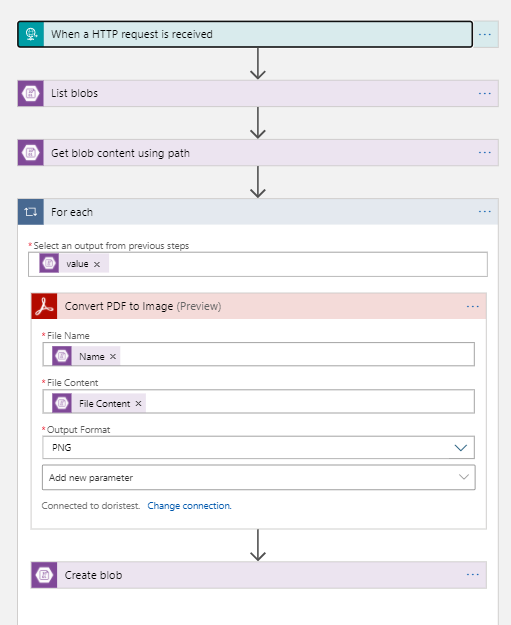This screenshot has width=511, height=625.
Task: Click the blob icon on Name token
Action: pos(62,356)
